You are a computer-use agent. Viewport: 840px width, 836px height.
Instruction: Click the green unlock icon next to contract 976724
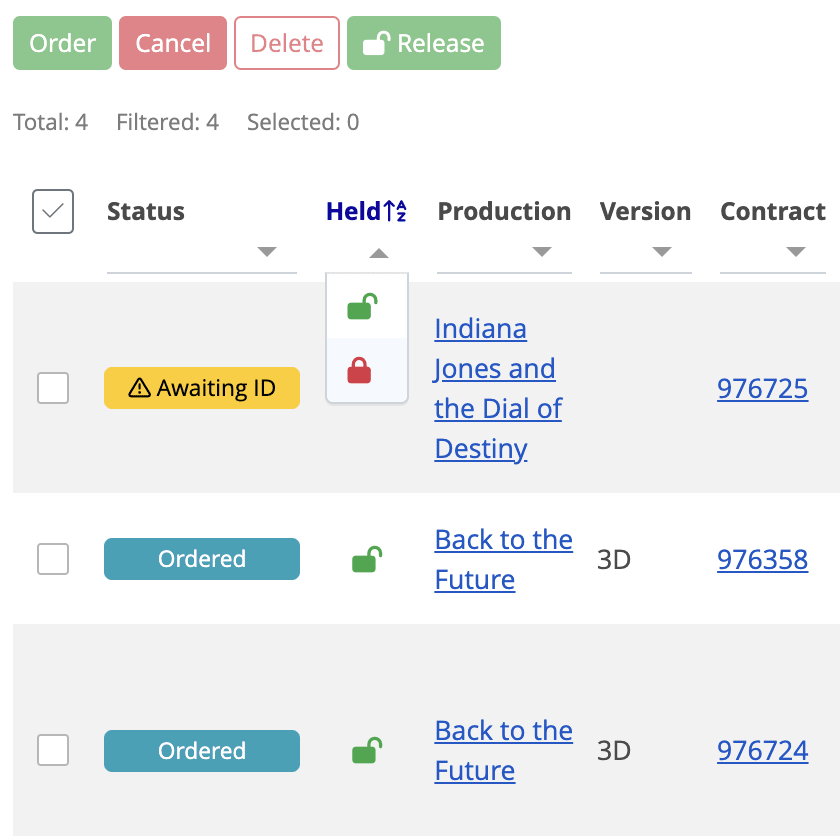pyautogui.click(x=367, y=750)
